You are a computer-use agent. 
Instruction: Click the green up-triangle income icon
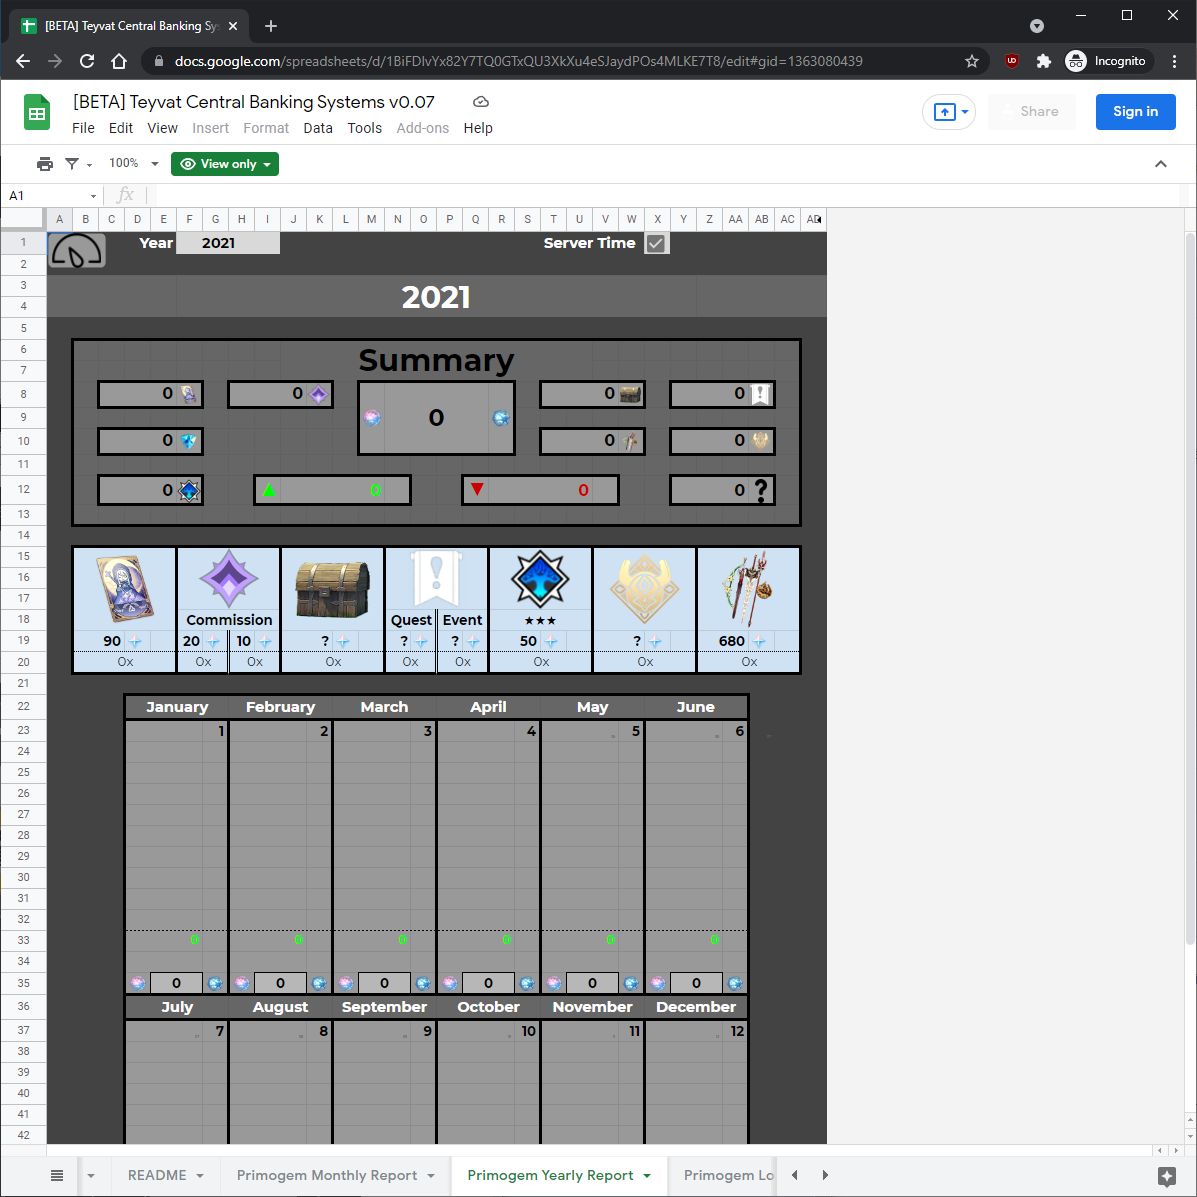coord(269,490)
